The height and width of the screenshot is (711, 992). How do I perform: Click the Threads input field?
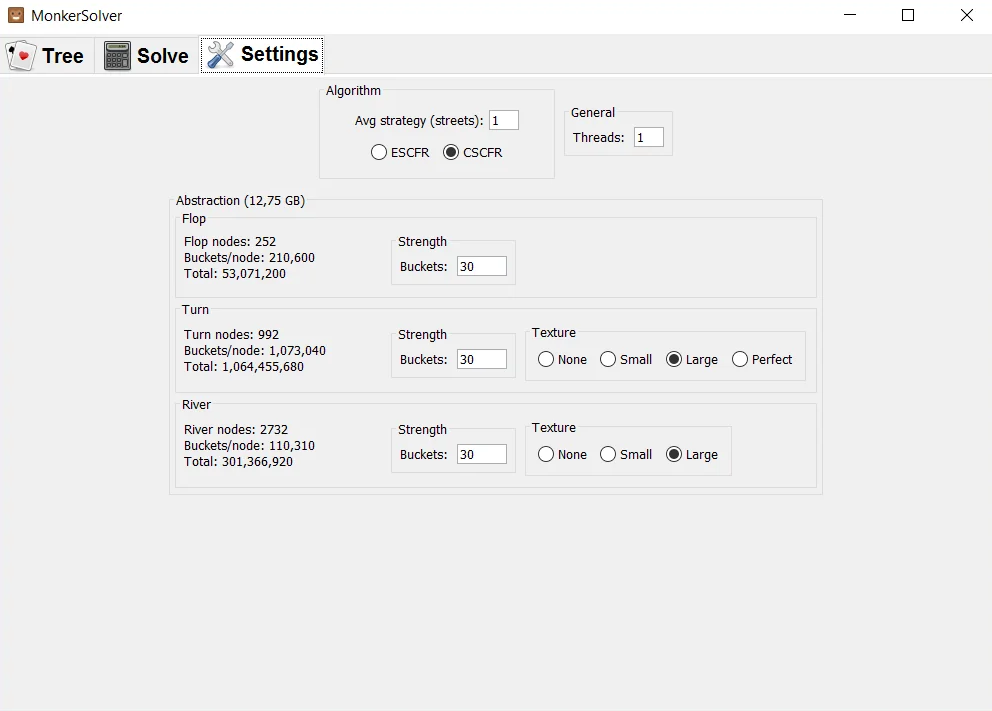pos(648,137)
